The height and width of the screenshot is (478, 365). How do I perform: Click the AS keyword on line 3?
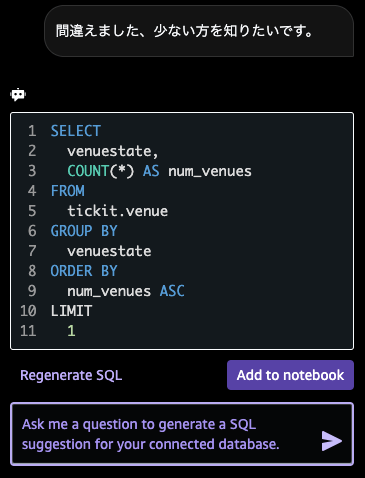(x=151, y=171)
